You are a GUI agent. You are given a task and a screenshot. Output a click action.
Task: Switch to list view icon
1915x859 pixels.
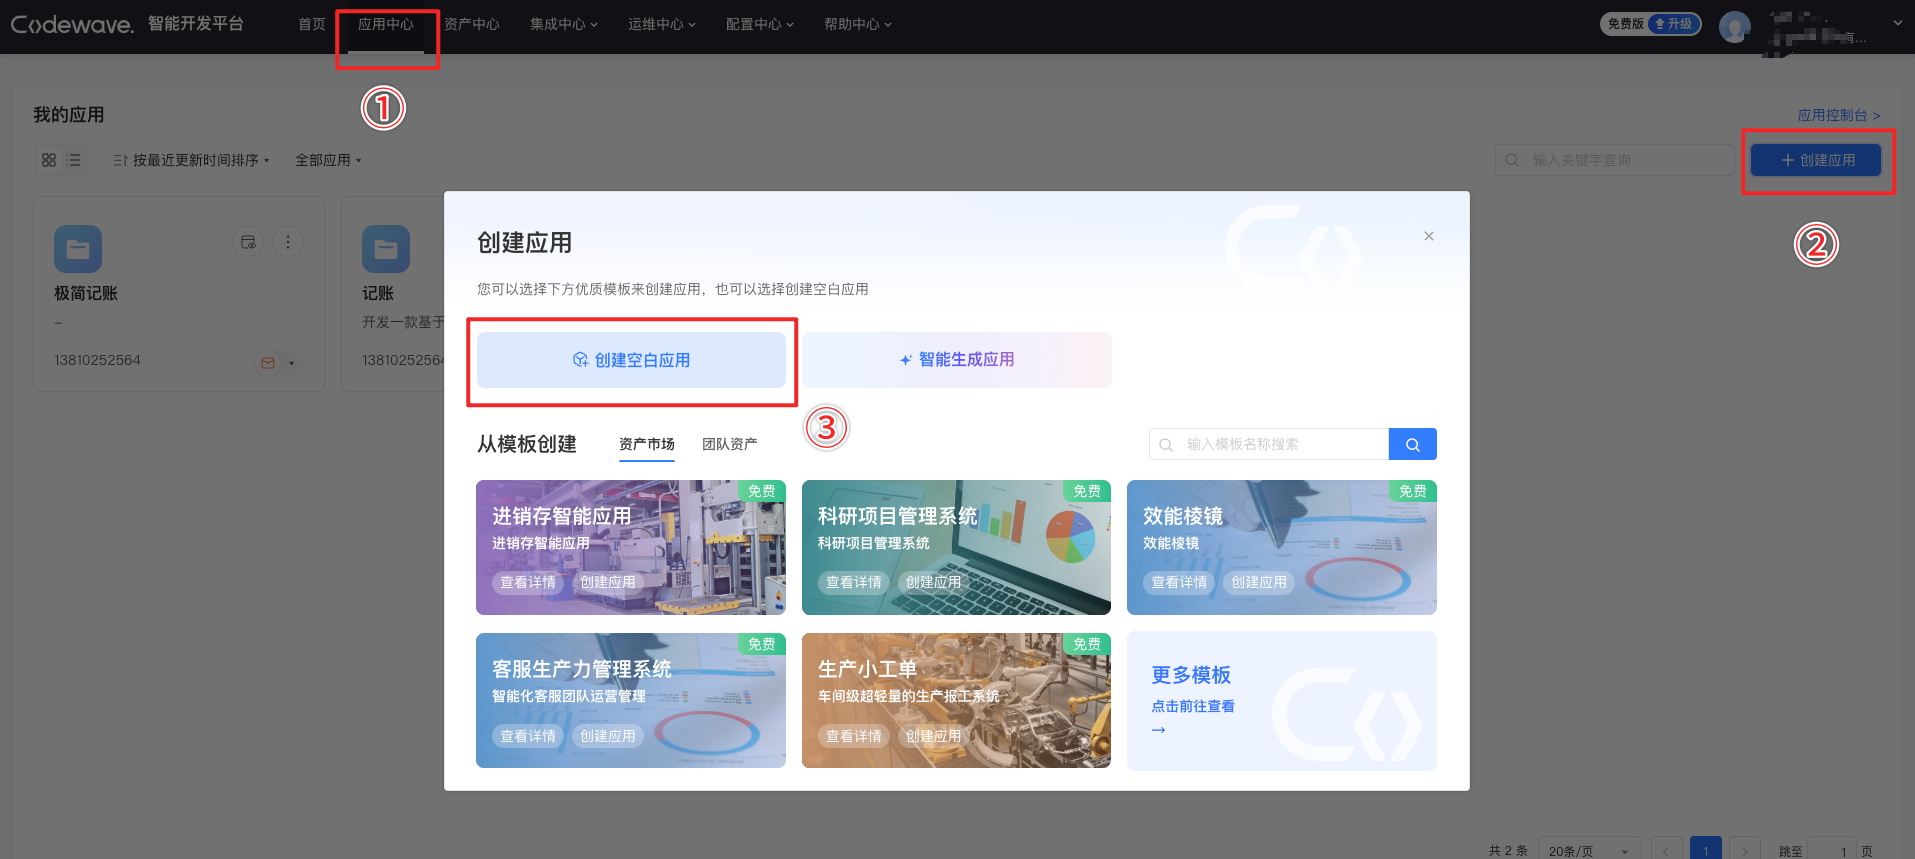74,160
